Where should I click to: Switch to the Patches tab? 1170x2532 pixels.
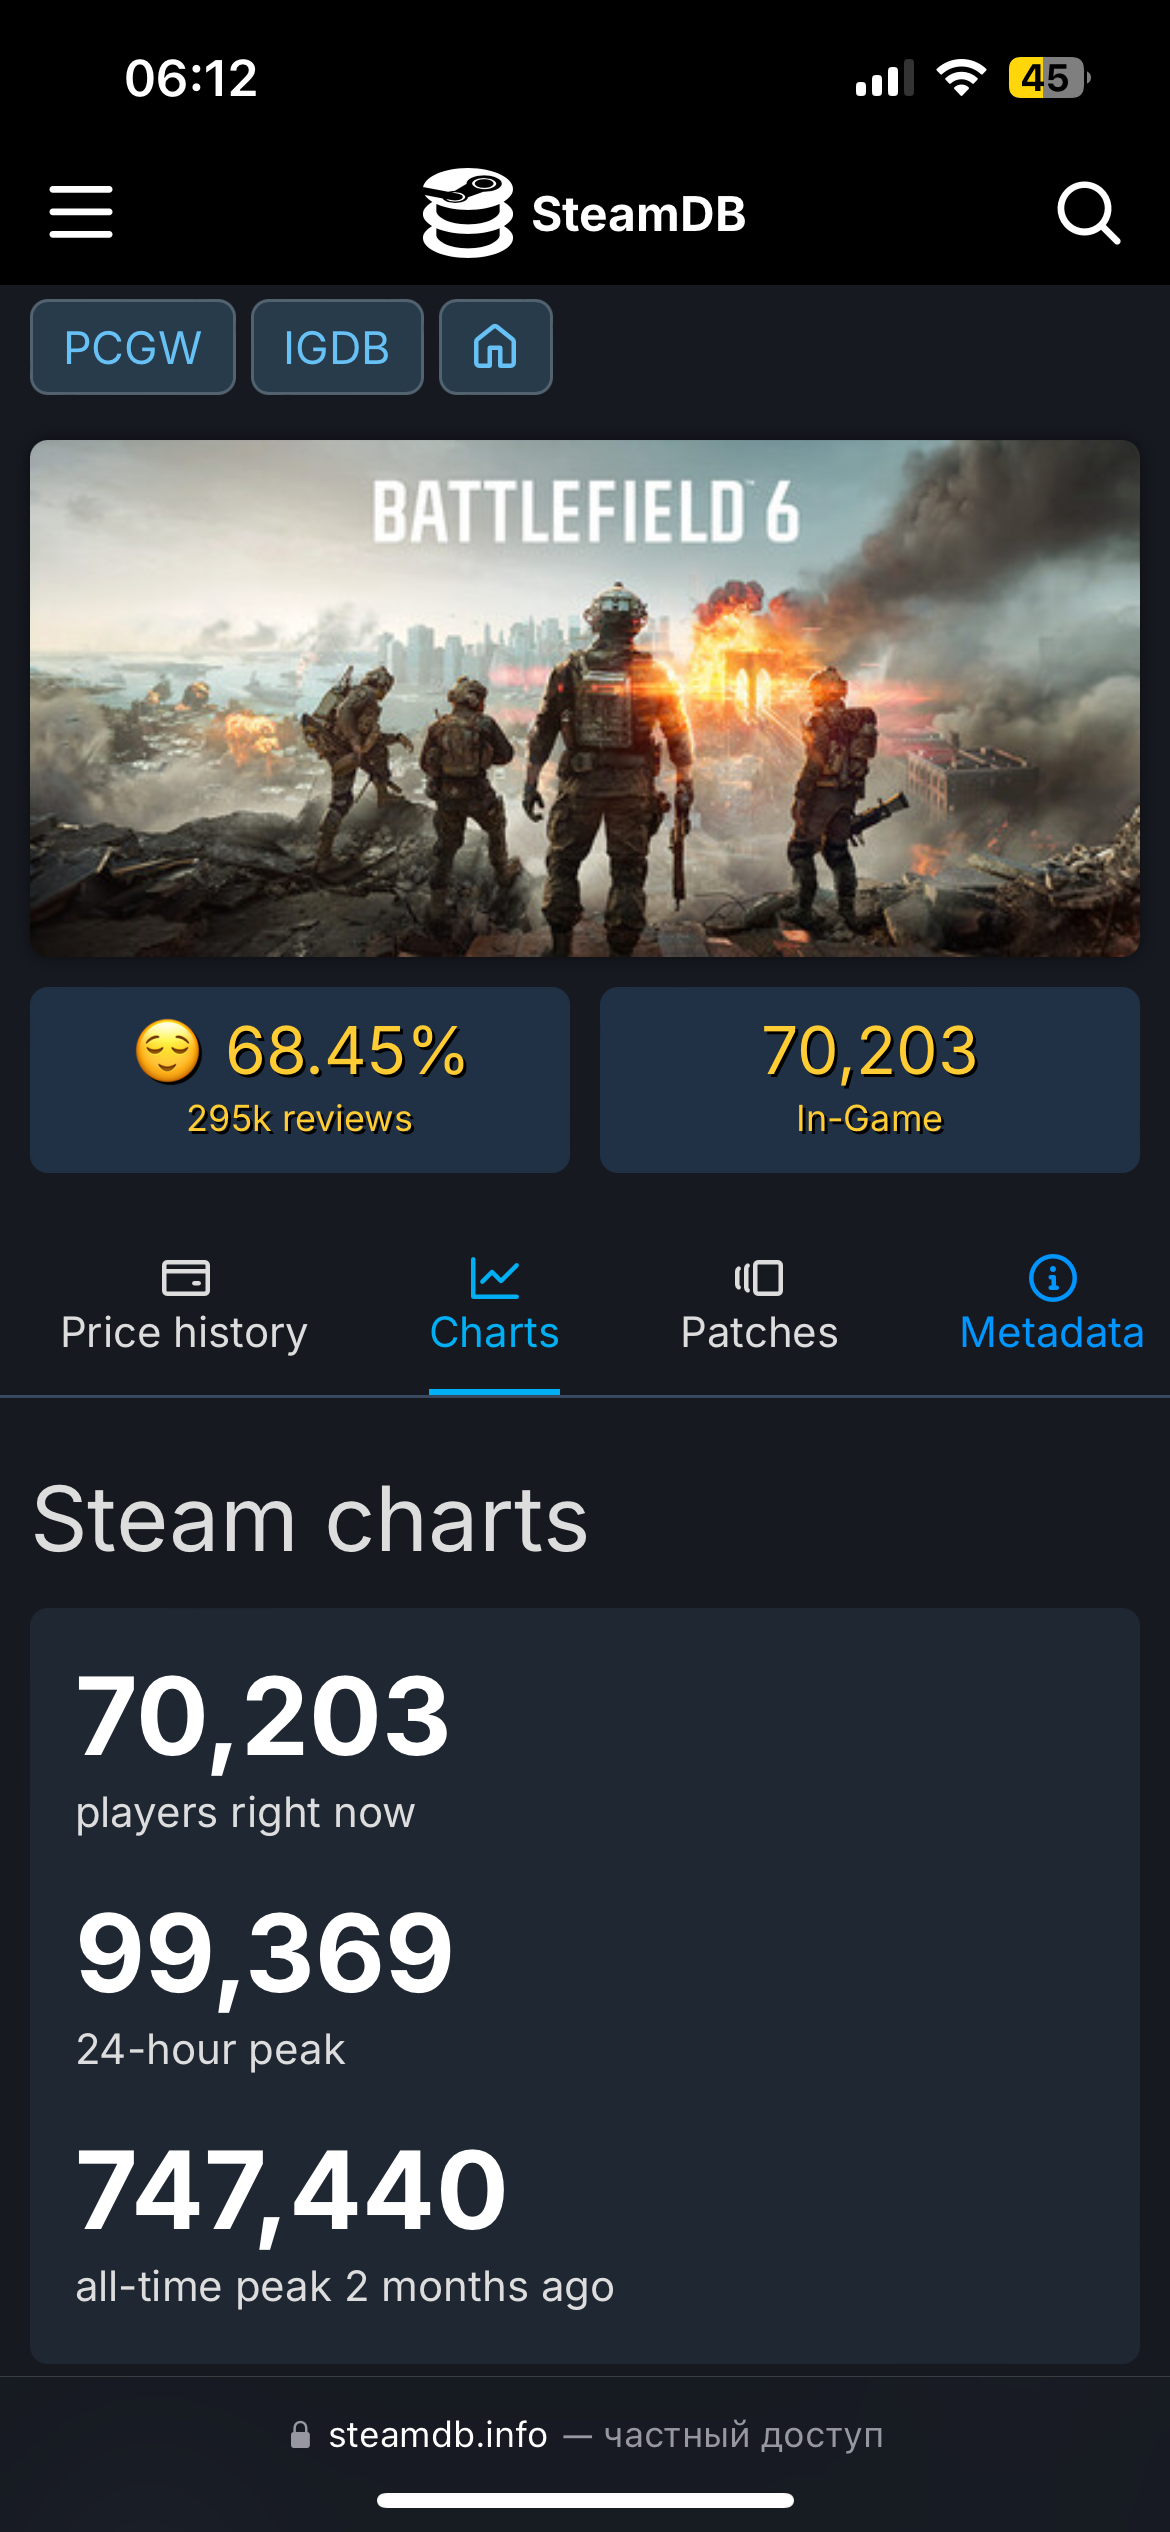point(759,1332)
